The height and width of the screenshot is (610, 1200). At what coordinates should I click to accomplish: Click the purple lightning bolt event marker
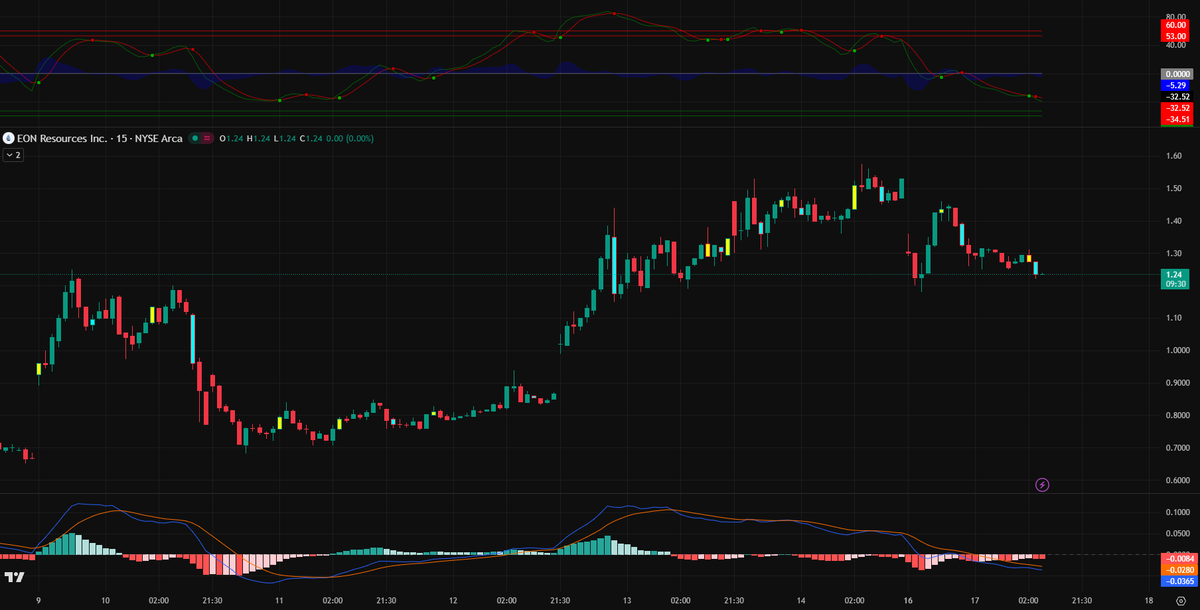[x=1042, y=485]
